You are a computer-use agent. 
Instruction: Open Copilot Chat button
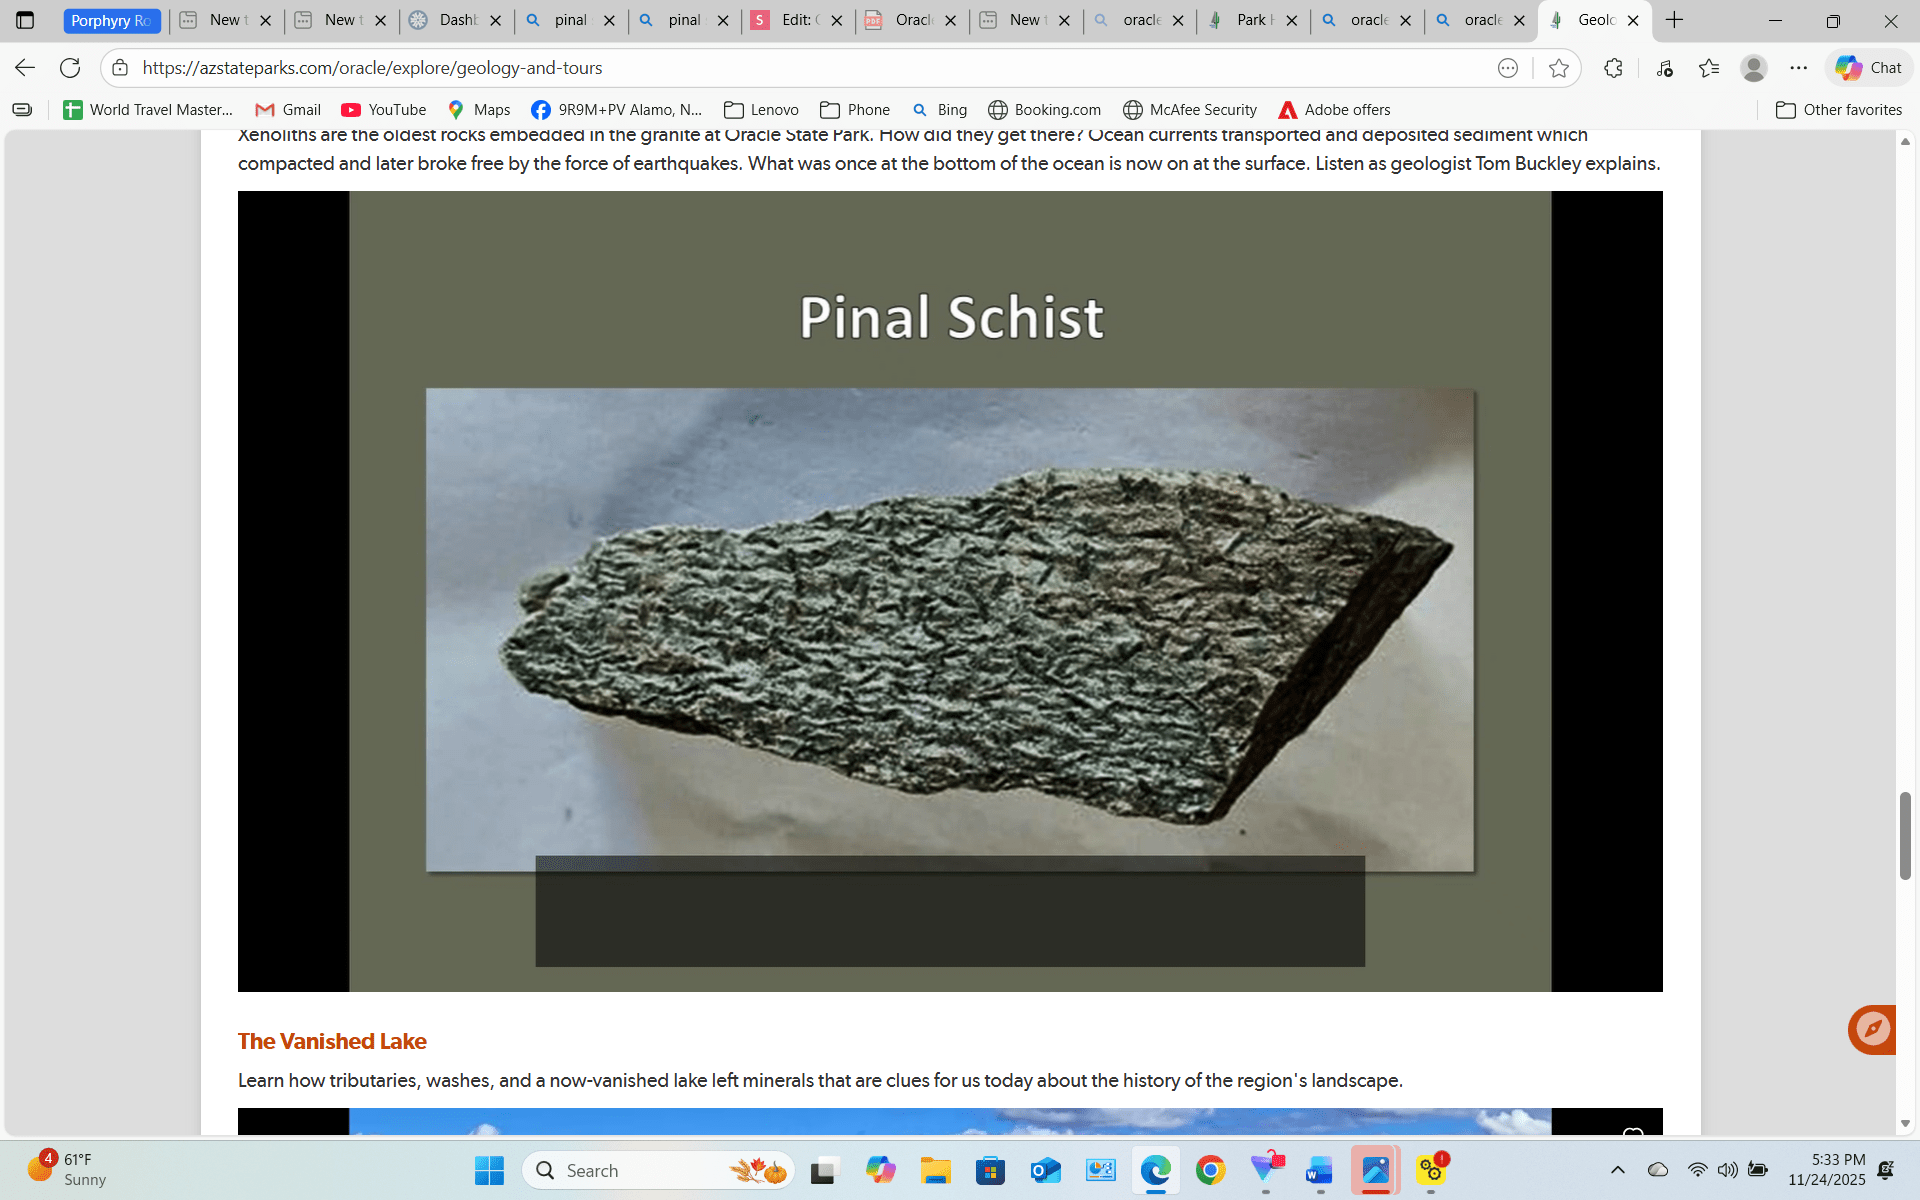pyautogui.click(x=1868, y=68)
